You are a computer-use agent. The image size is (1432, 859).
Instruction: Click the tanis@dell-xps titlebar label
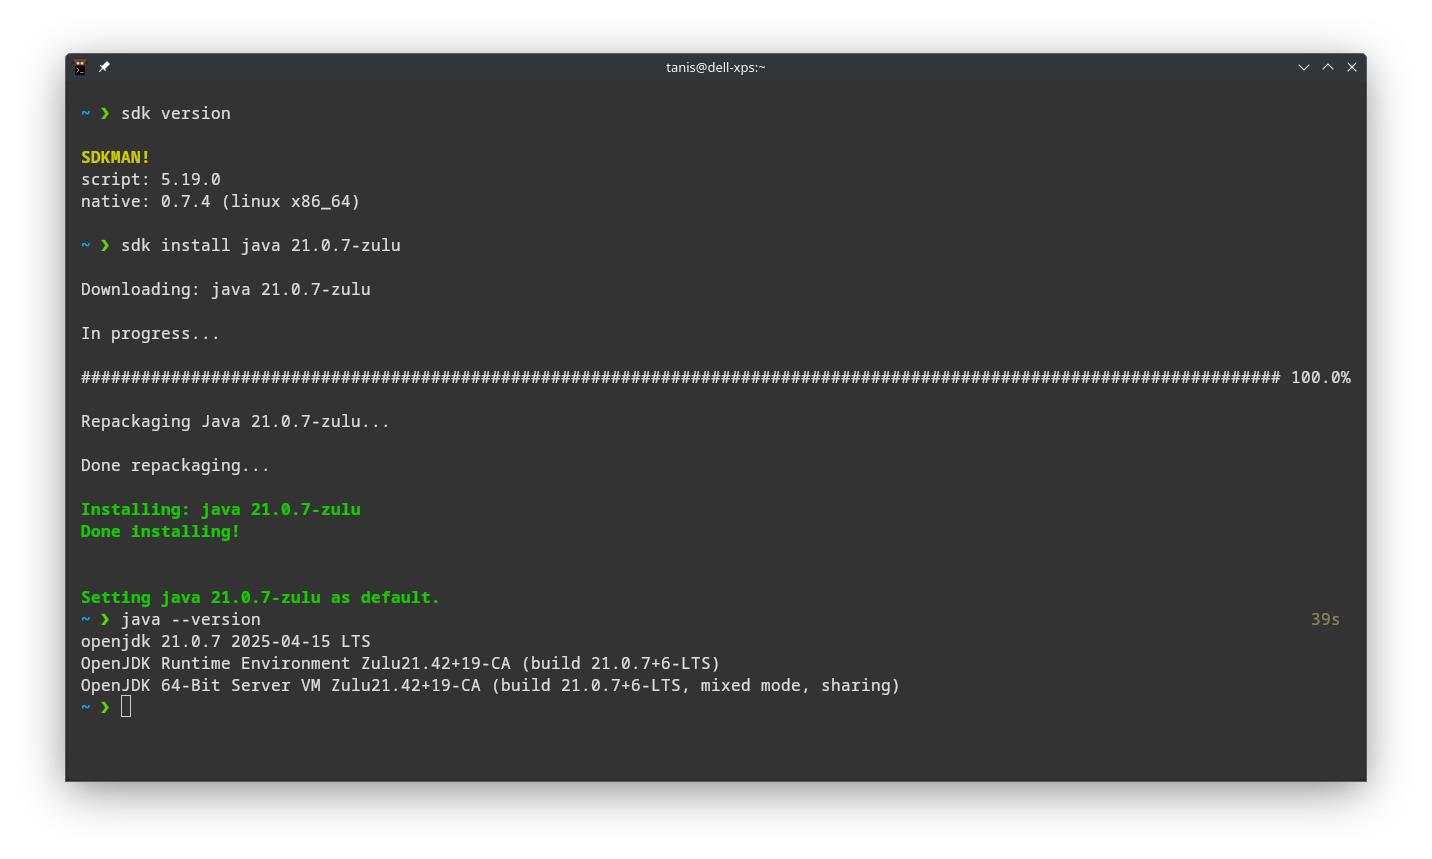(716, 67)
